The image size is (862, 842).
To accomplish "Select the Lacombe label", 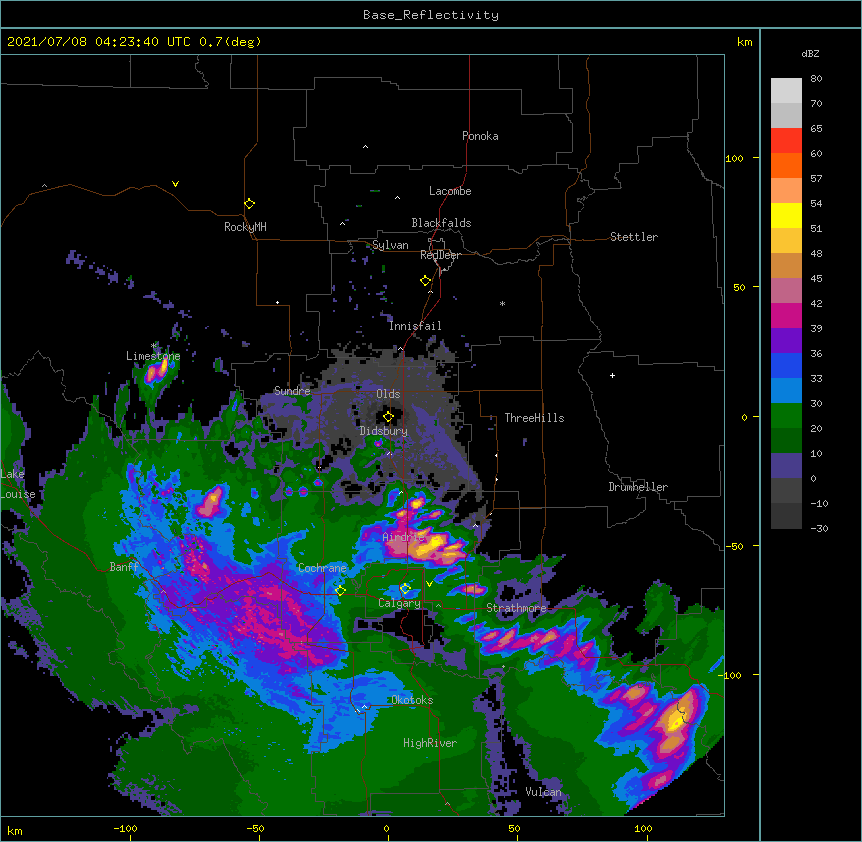I will (450, 191).
